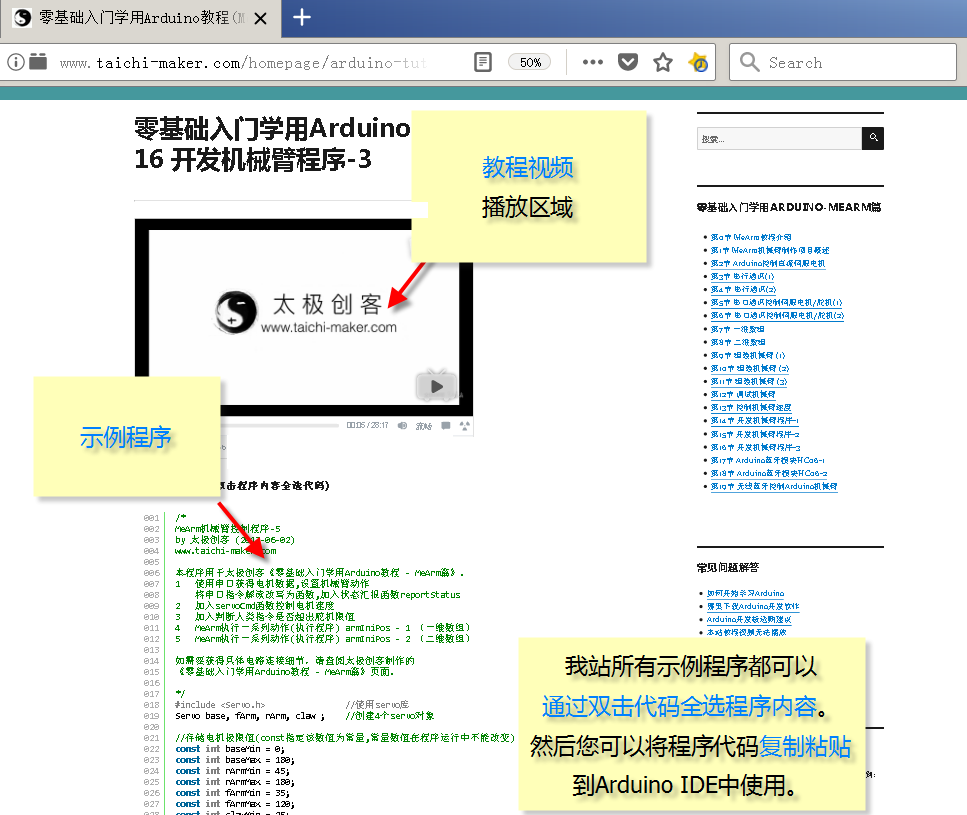
Task: Click the video progress bar
Action: pyautogui.click(x=280, y=425)
